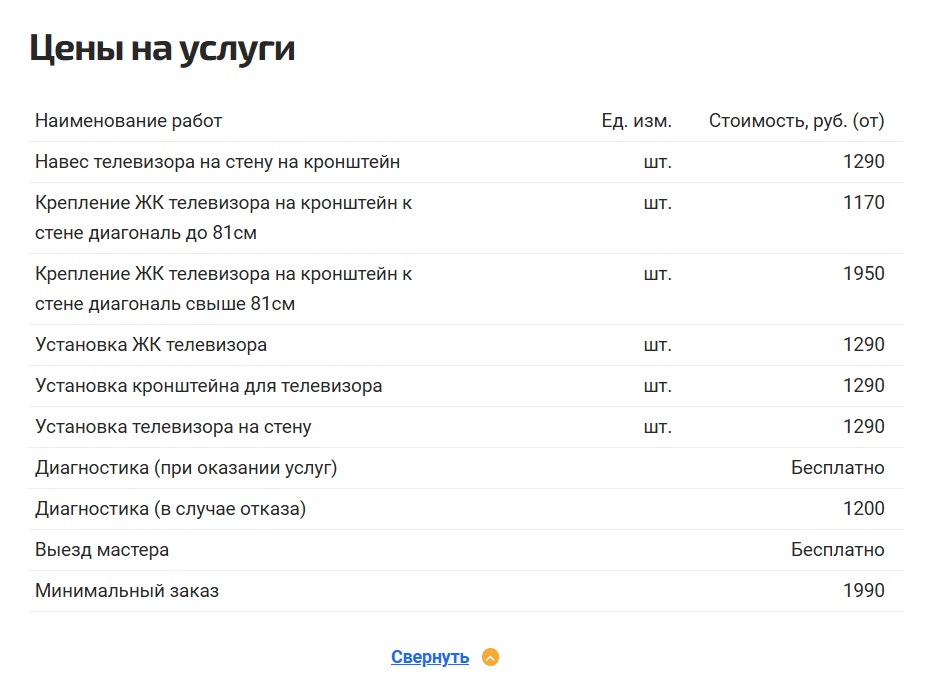Click the "Выезд мастера" row
Screen dimensions: 925x691
coord(102,550)
